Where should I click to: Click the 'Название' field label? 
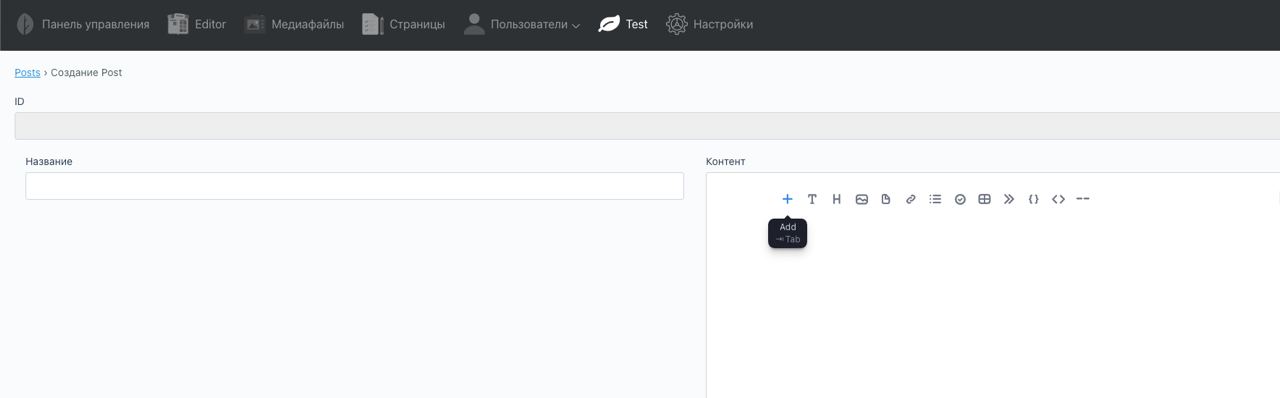click(x=49, y=161)
